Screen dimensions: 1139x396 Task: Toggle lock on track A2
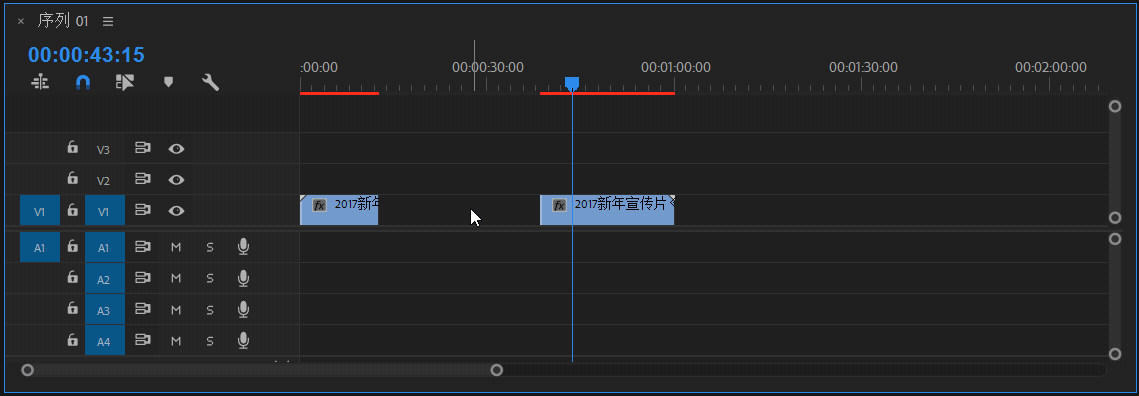pyautogui.click(x=72, y=278)
